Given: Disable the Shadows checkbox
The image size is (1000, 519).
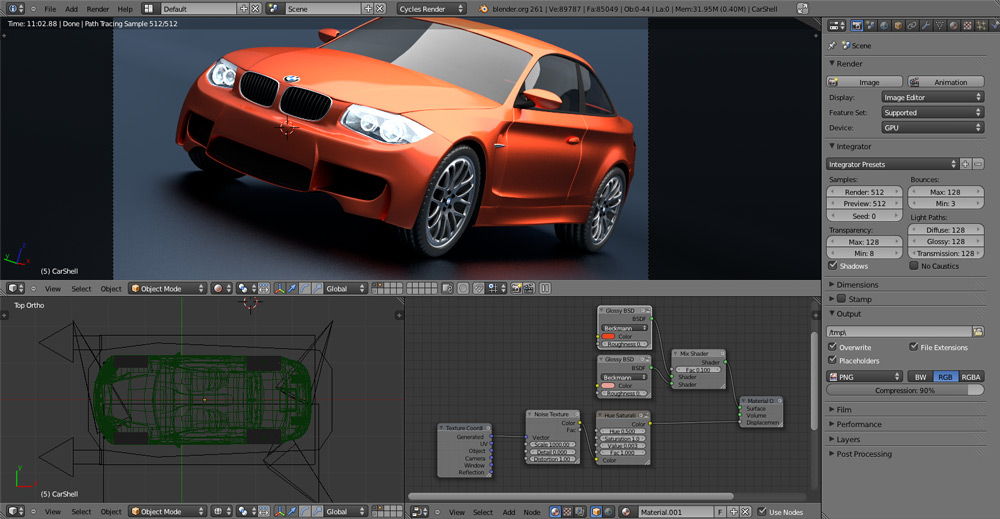Looking at the screenshot, I should click(x=834, y=266).
